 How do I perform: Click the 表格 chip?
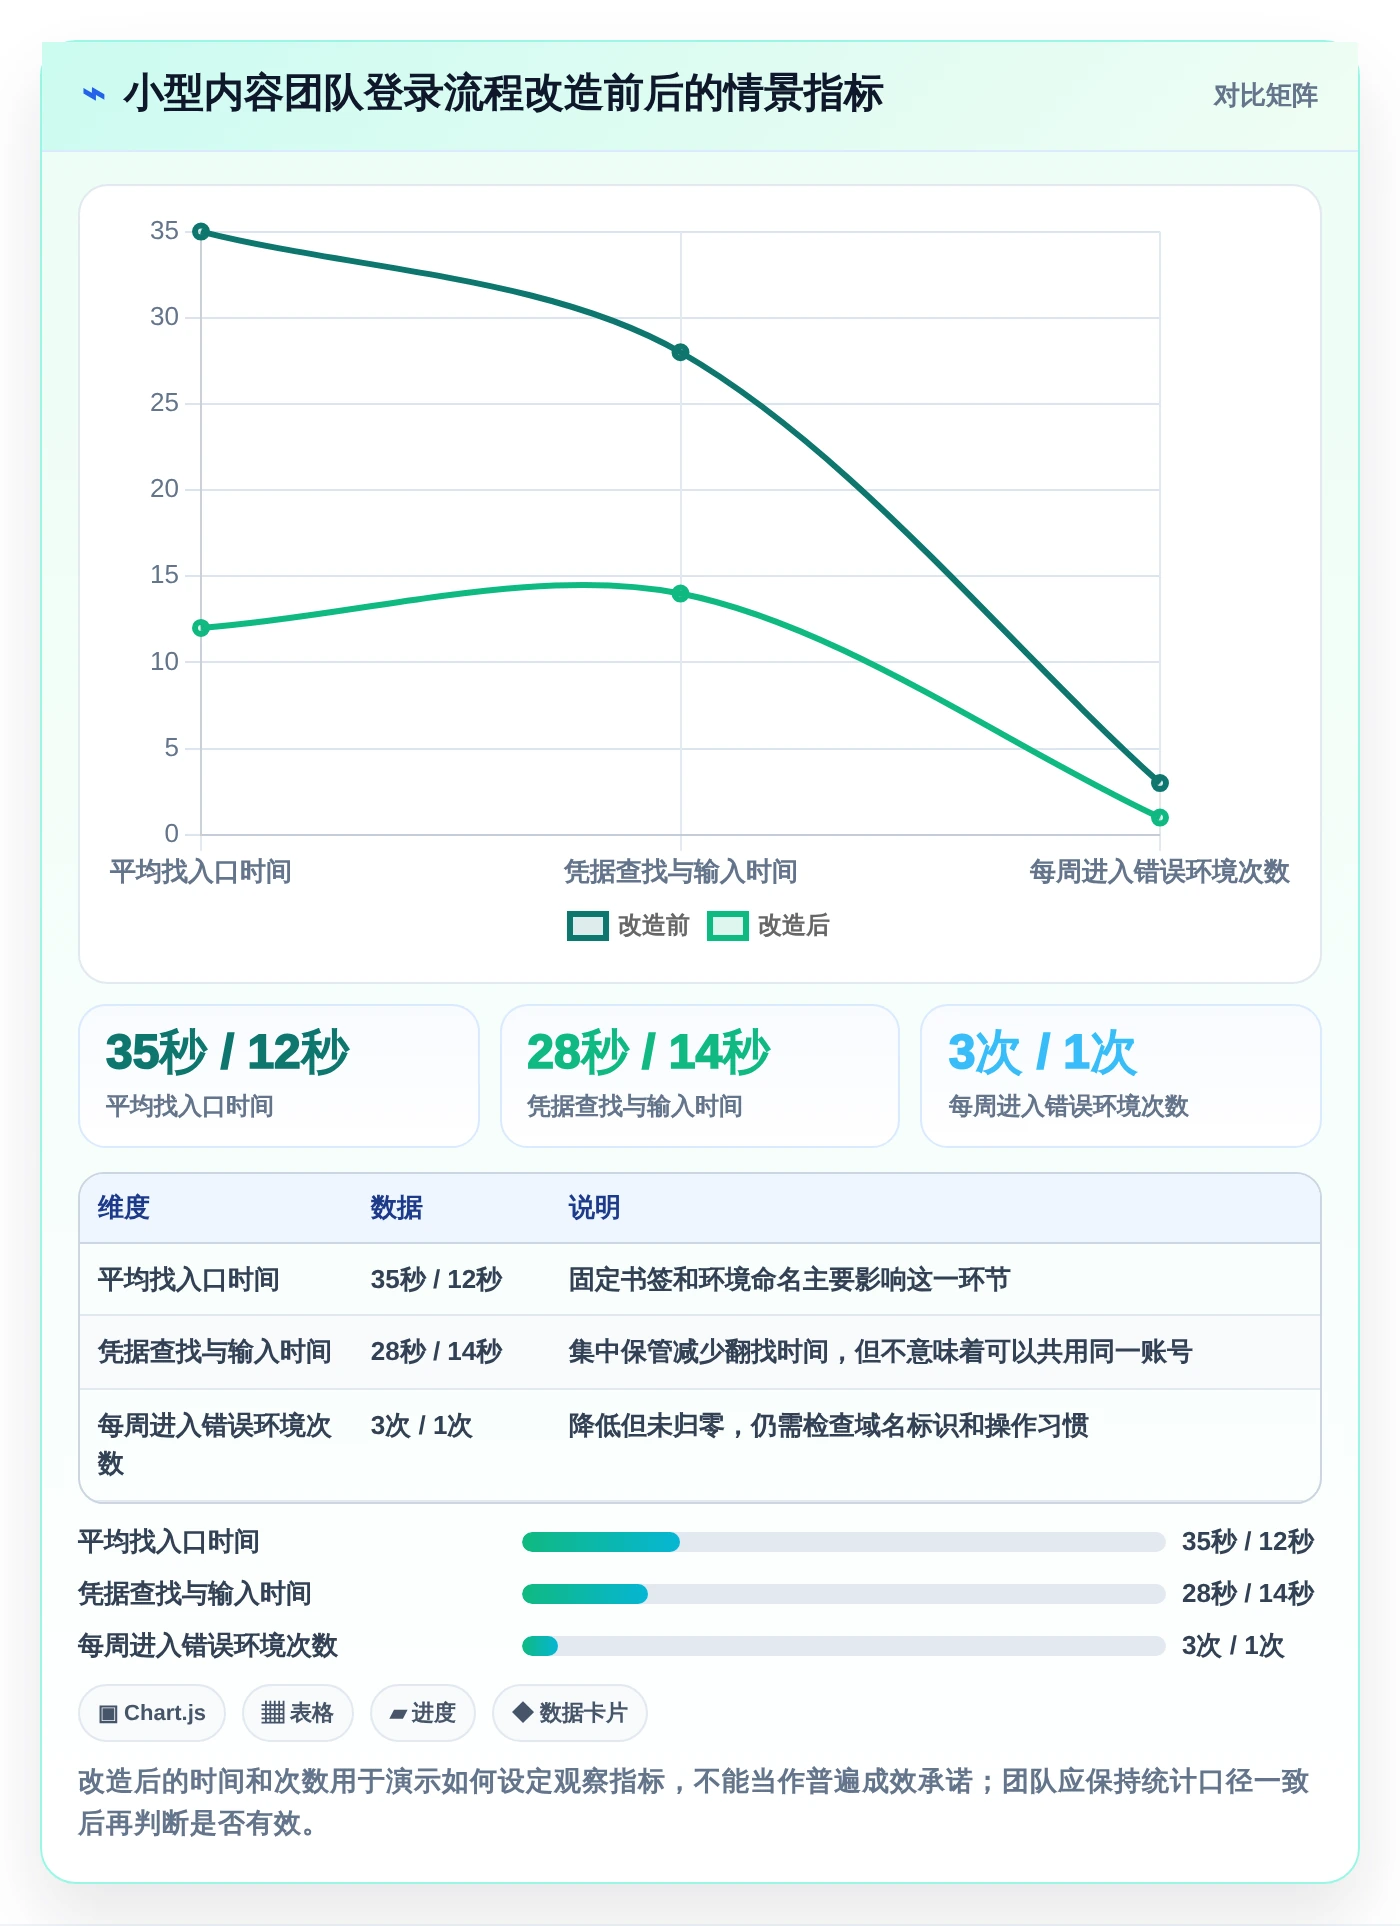(x=297, y=1713)
